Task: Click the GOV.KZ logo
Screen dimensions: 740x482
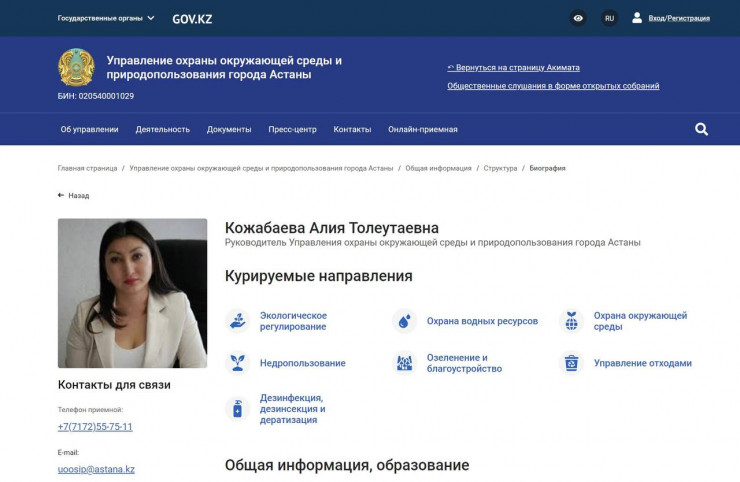Action: tap(192, 18)
